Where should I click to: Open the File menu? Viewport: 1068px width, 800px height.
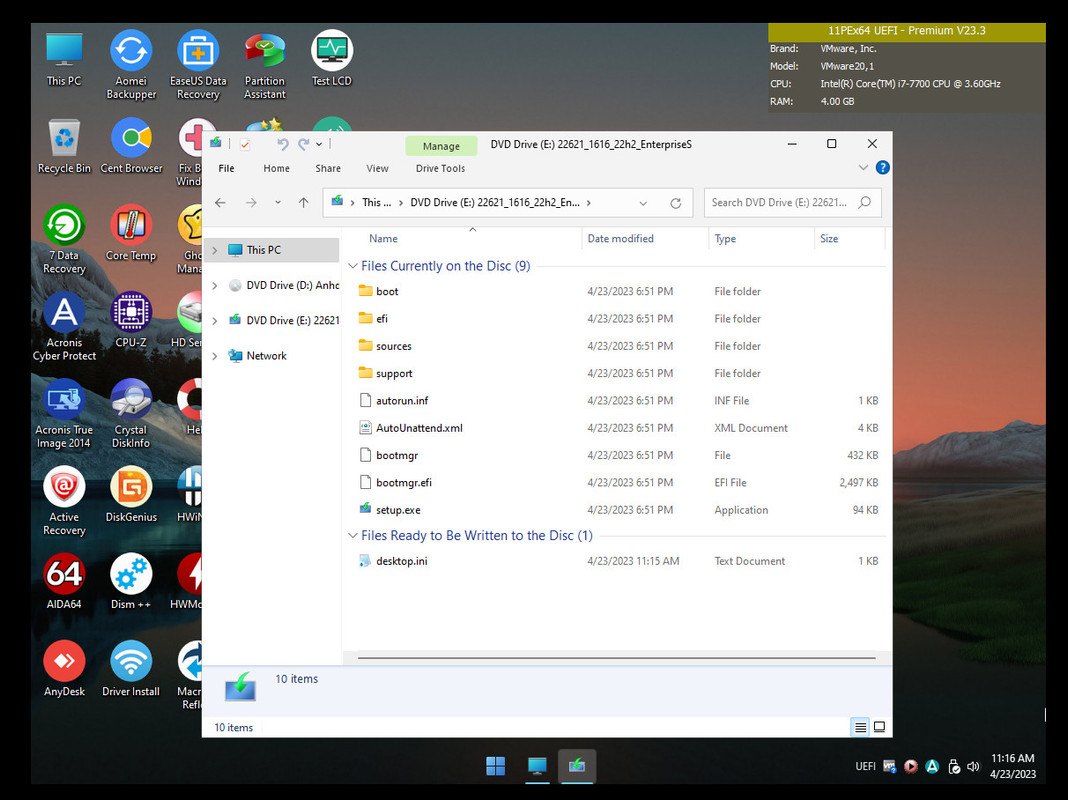click(226, 168)
